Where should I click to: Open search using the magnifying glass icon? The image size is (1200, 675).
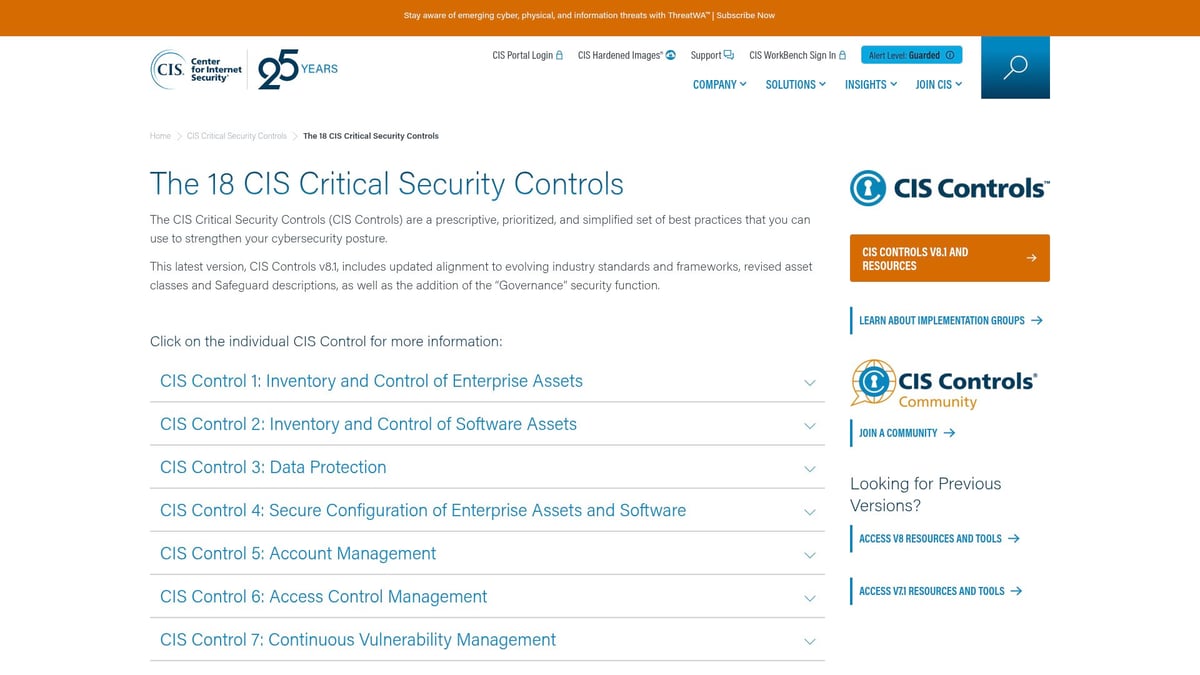[x=1014, y=66]
